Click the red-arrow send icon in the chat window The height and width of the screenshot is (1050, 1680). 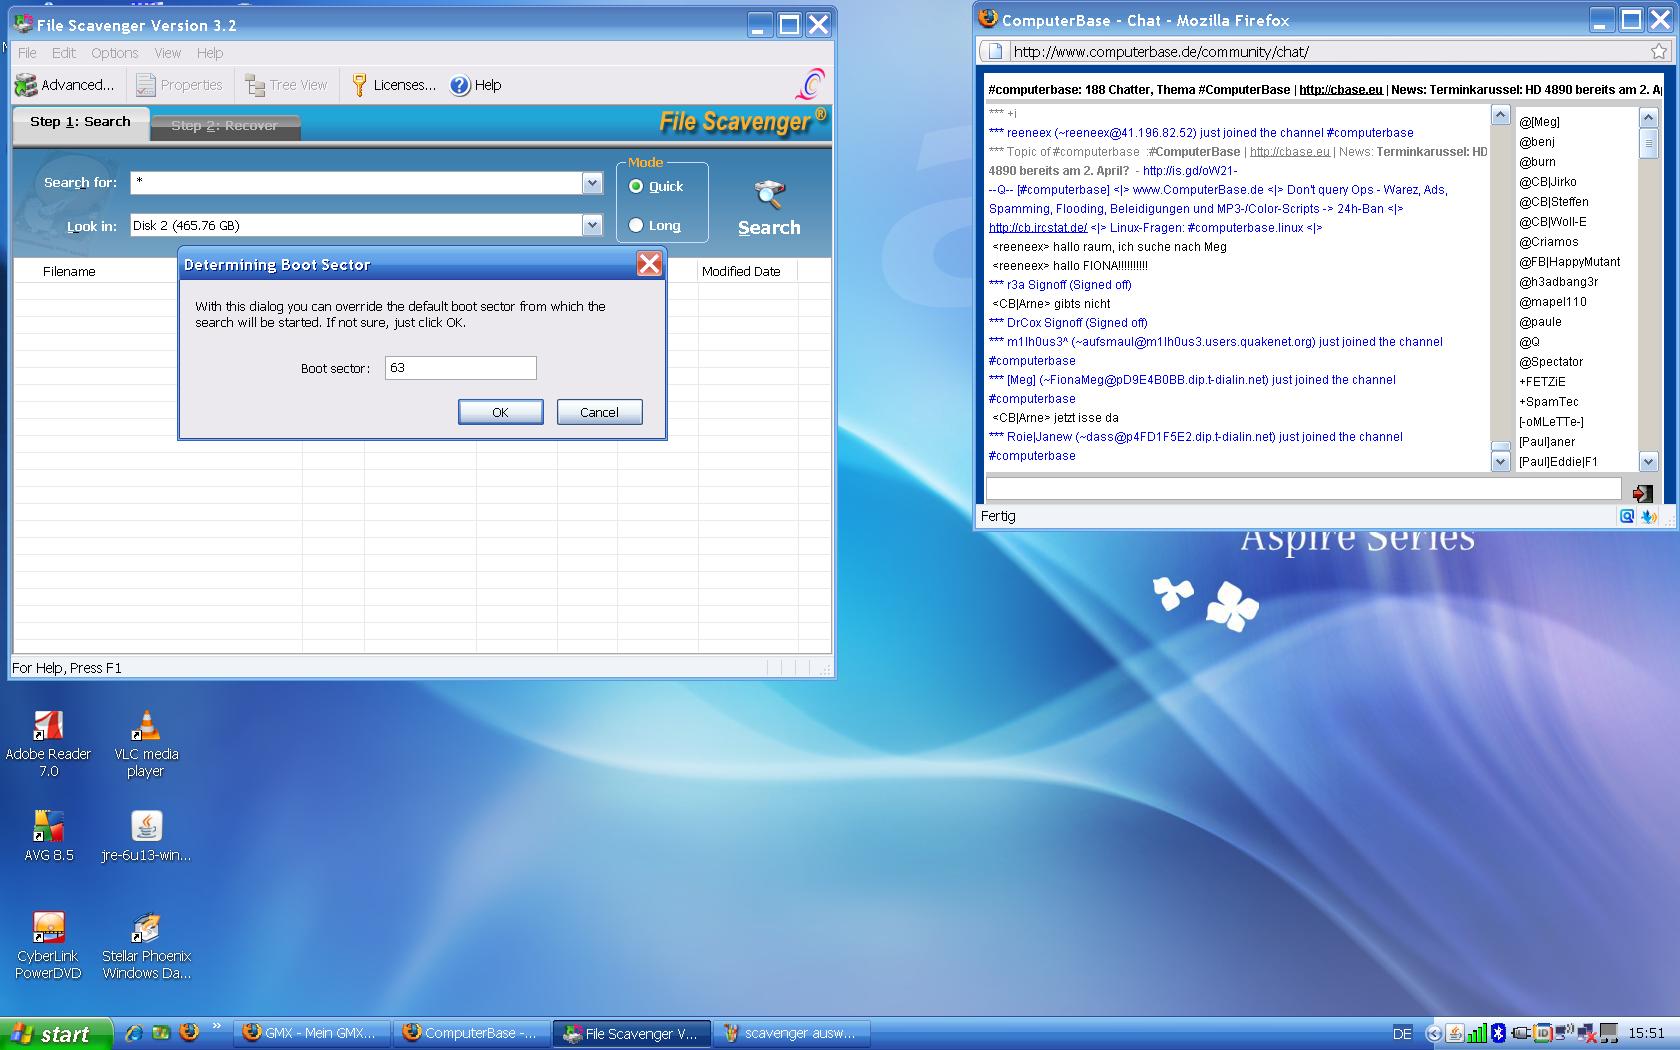tap(1642, 493)
